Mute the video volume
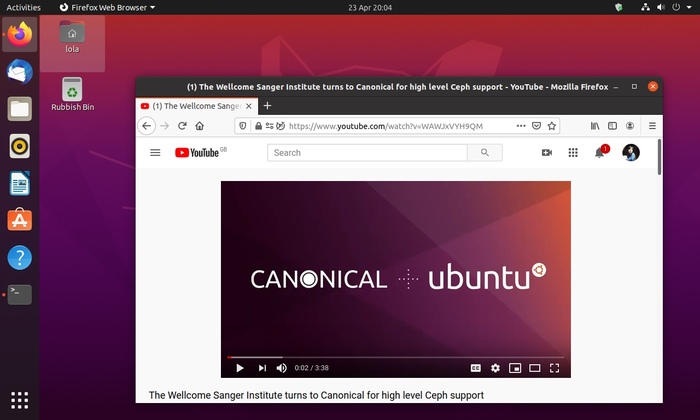This screenshot has height=420, width=700. pos(281,368)
